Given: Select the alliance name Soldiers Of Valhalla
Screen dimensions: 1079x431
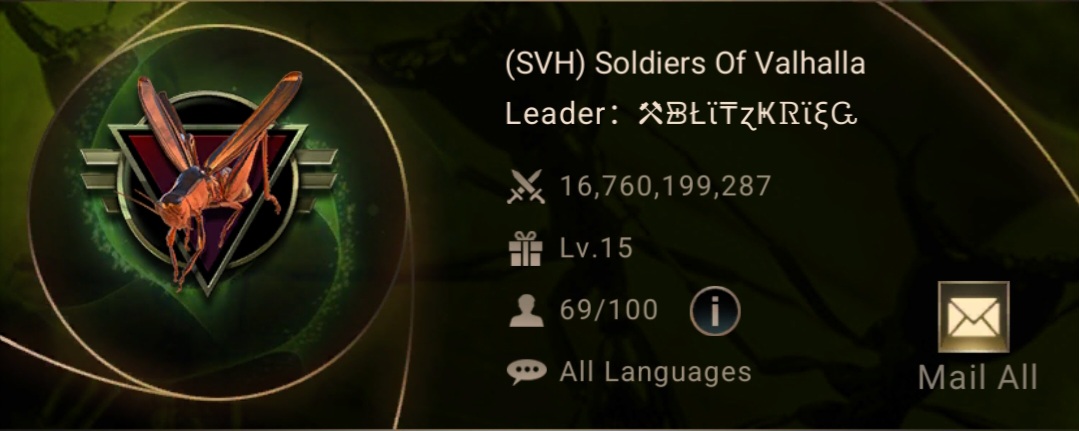Looking at the screenshot, I should (729, 64).
